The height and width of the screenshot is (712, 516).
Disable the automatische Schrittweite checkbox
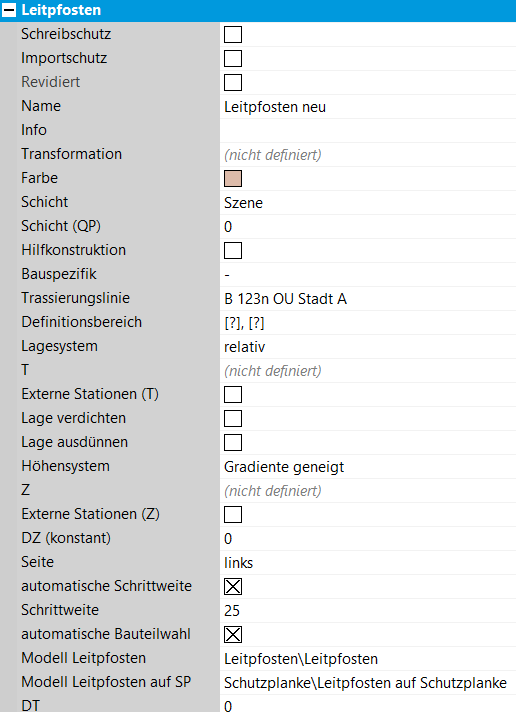pyautogui.click(x=233, y=587)
